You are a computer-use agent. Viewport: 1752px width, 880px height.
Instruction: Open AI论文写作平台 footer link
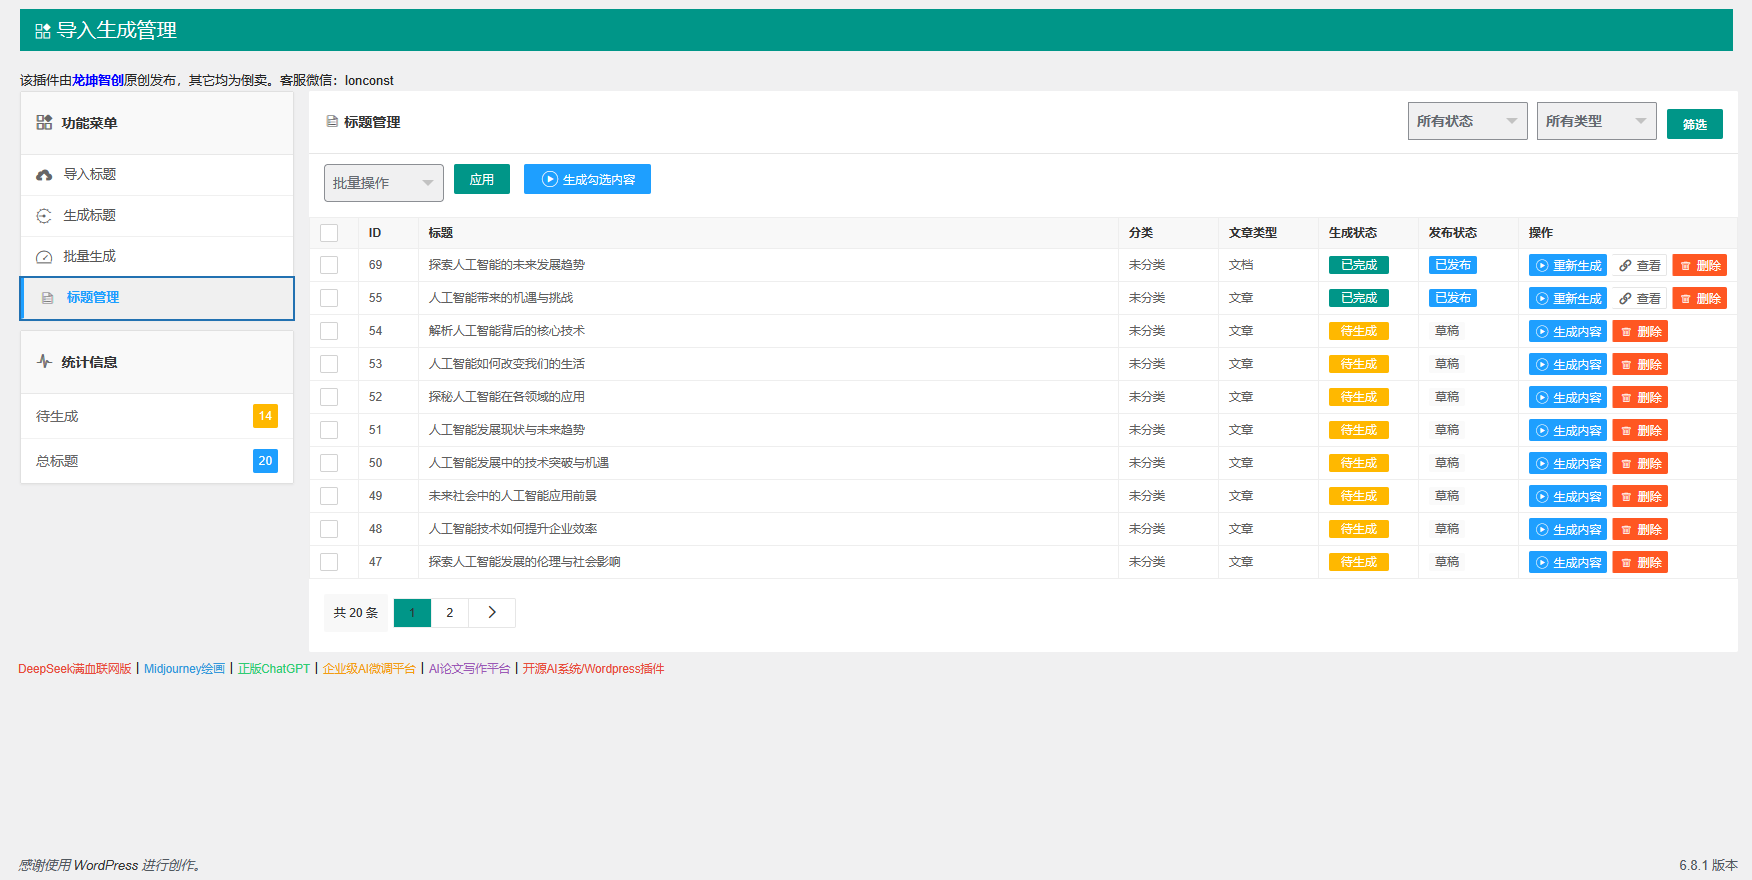[469, 669]
